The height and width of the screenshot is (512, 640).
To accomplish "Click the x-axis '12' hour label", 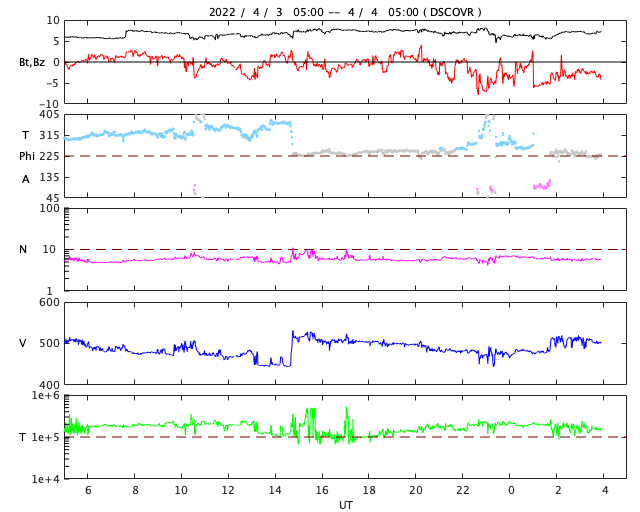I will [x=228, y=490].
